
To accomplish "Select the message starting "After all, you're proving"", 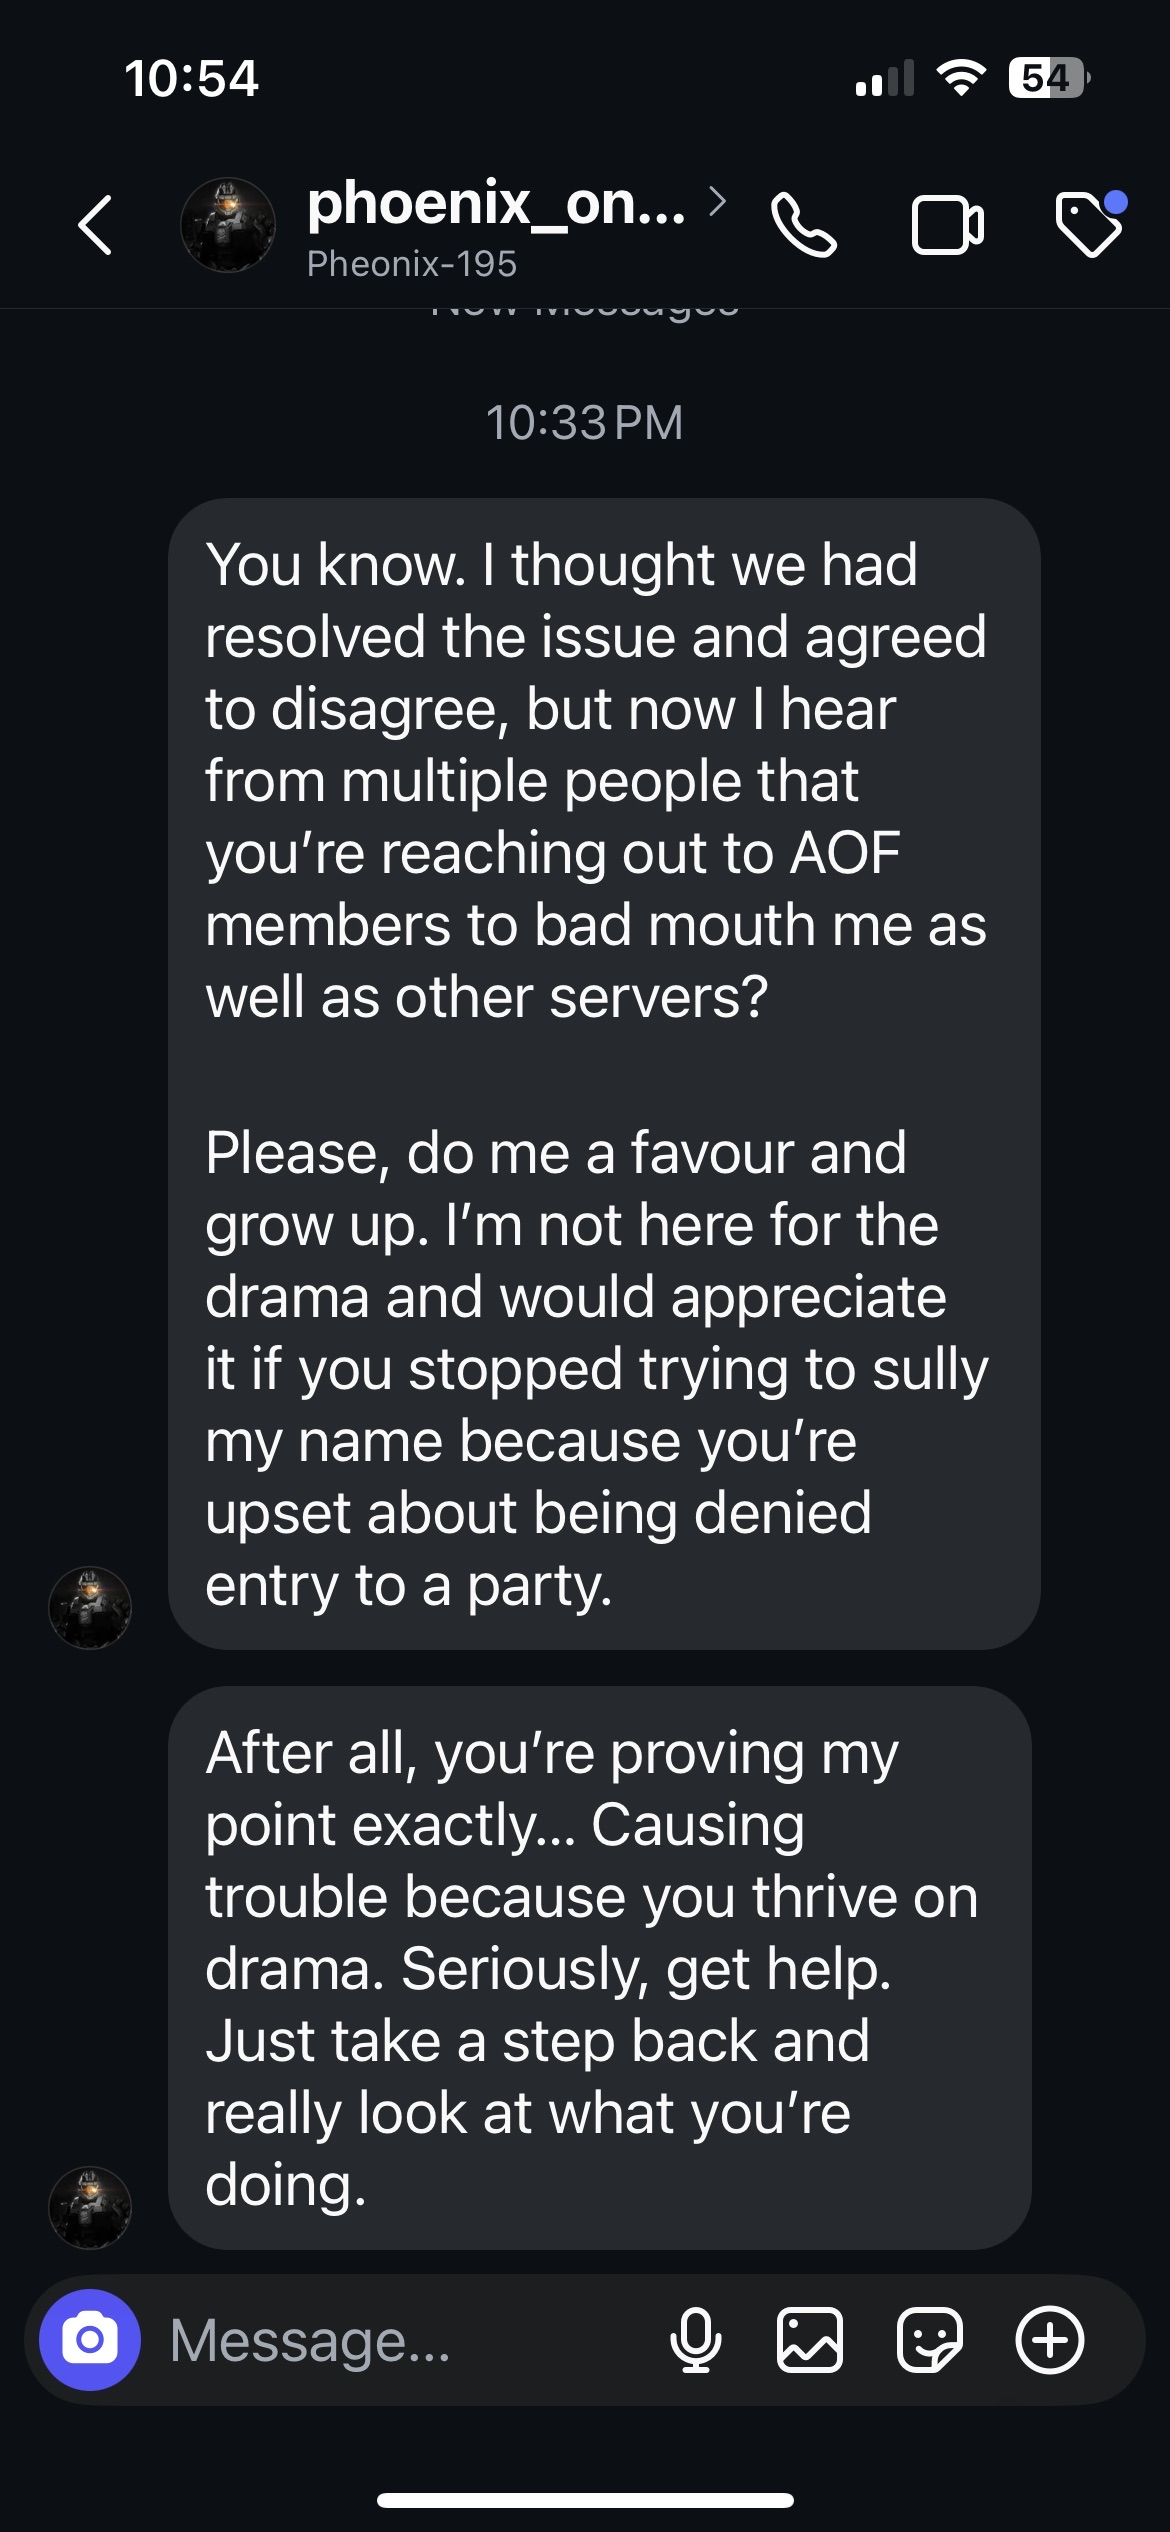I will click(x=600, y=1968).
